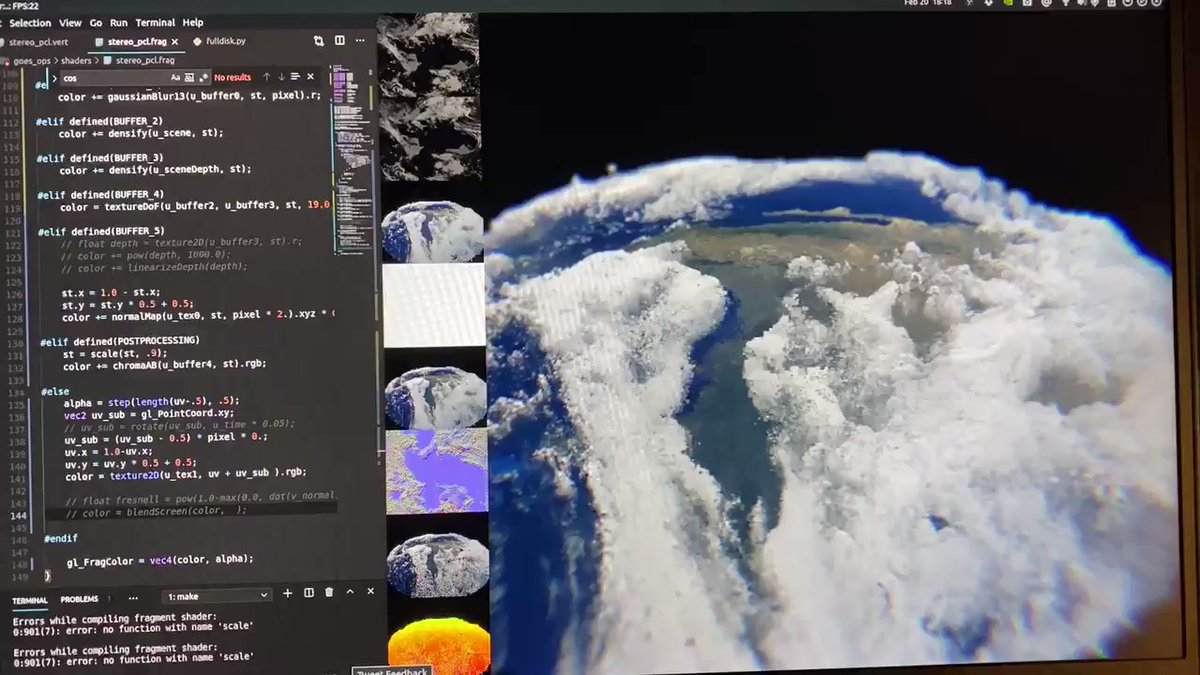Open the '1: make' terminal dropdown

pos(217,596)
